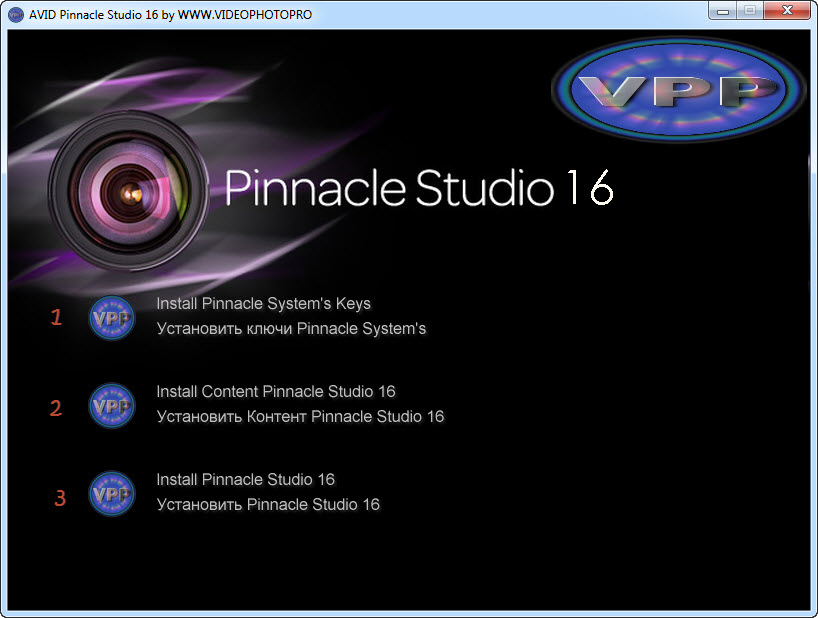Click the large VPP oval logo
Viewport: 818px width, 618px height.
click(x=678, y=89)
